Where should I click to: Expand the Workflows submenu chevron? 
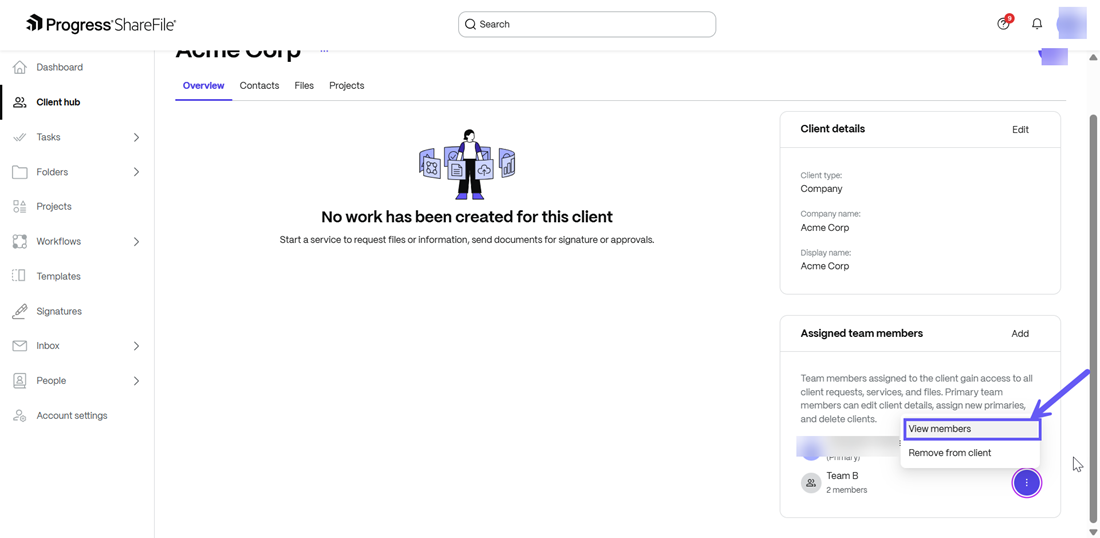(x=136, y=242)
